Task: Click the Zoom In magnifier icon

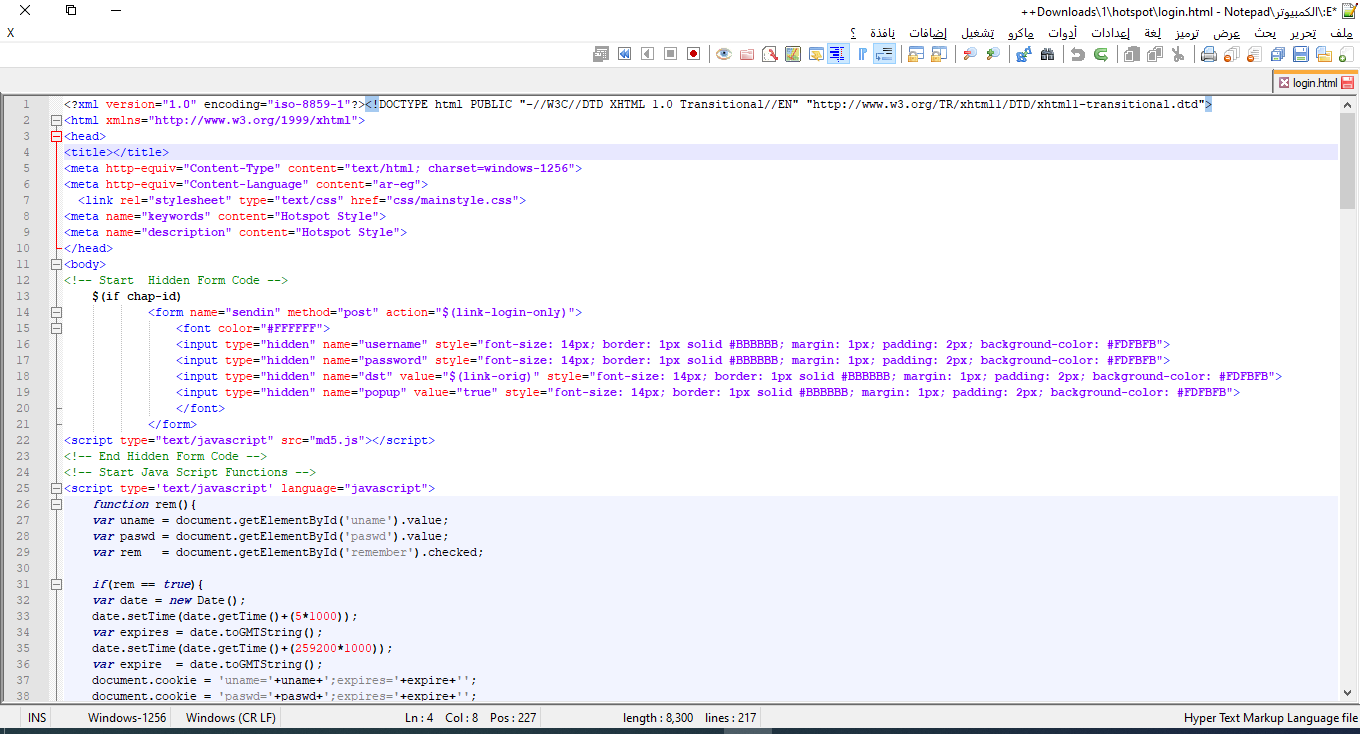Action: [992, 54]
